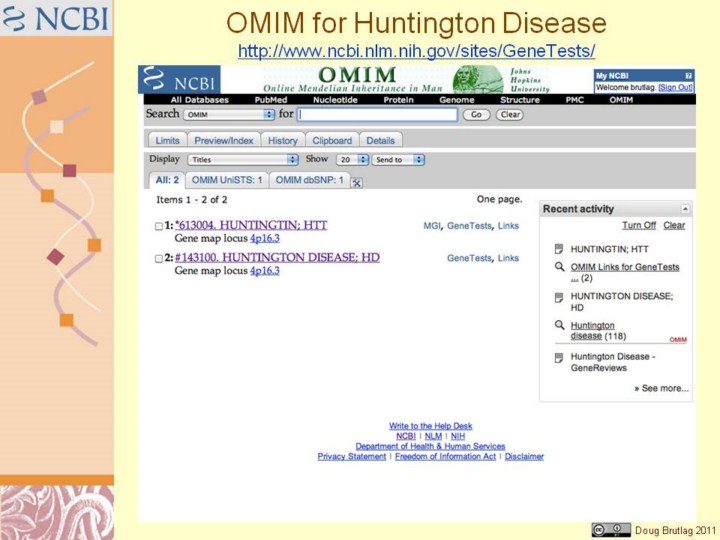
Task: Expand the Send to dropdown
Action: point(398,160)
